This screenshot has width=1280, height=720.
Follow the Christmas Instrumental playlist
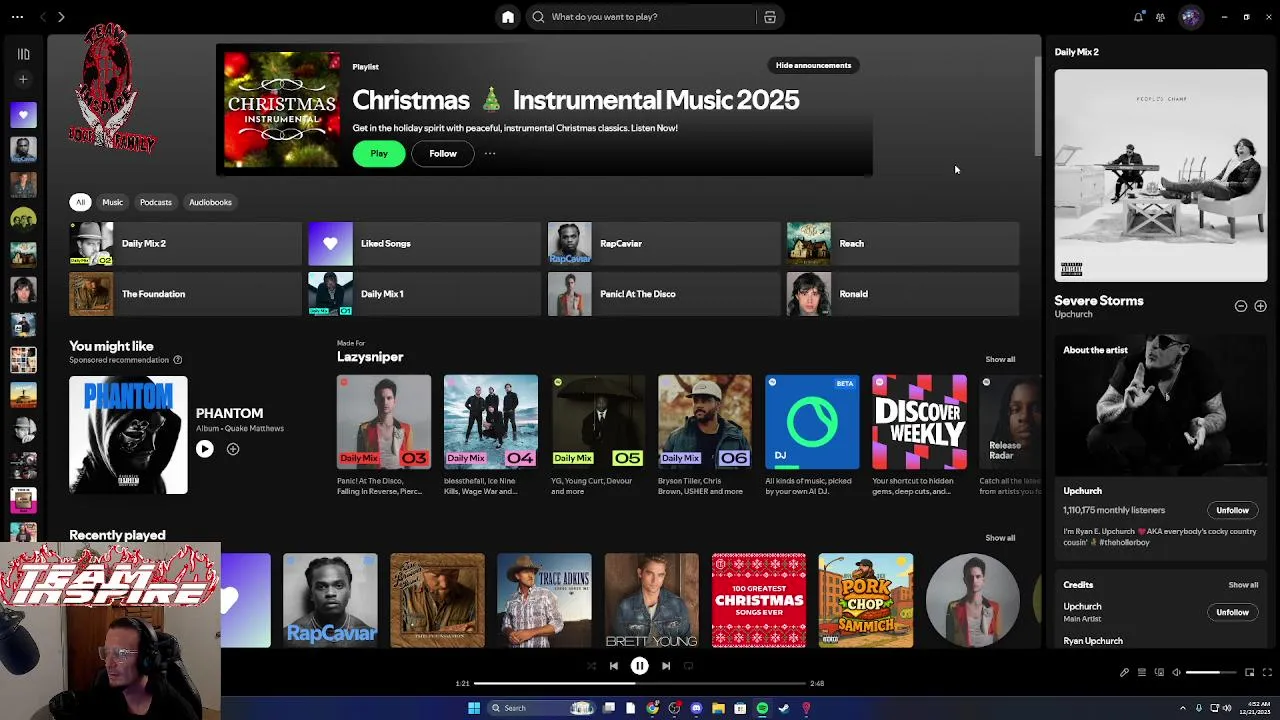click(x=443, y=153)
